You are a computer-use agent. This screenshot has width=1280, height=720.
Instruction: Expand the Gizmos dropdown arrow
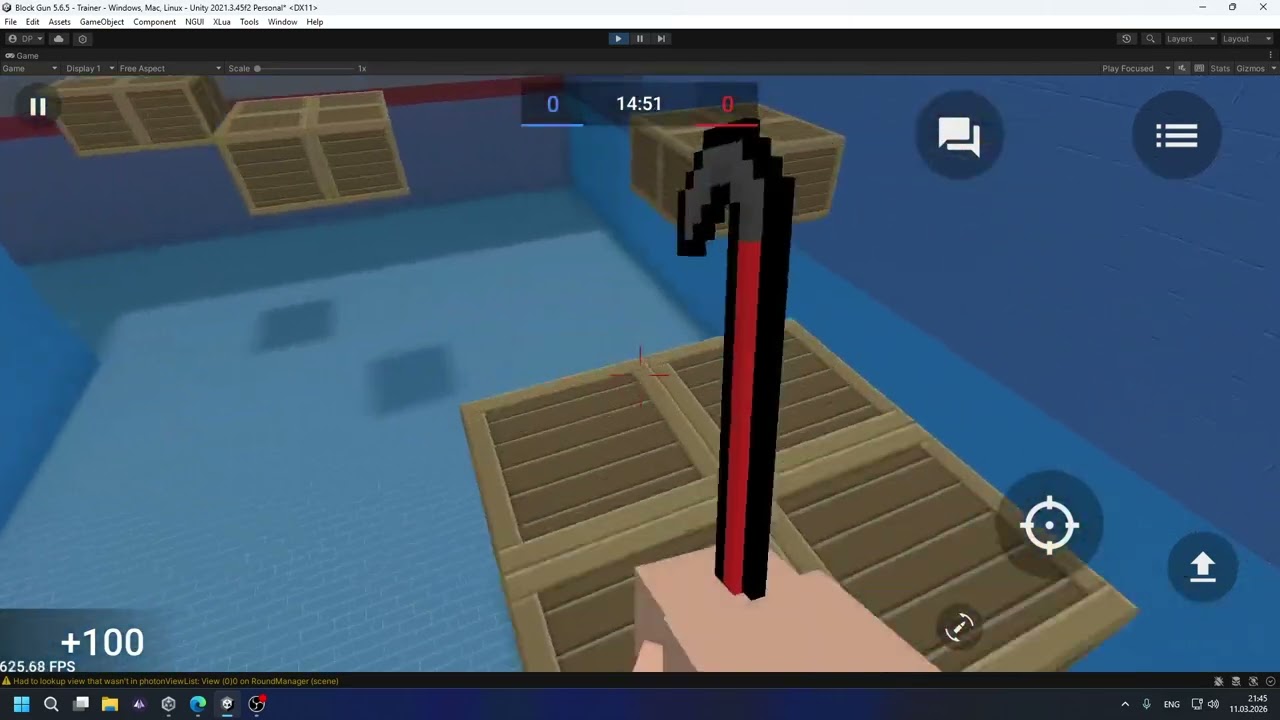click(1273, 68)
